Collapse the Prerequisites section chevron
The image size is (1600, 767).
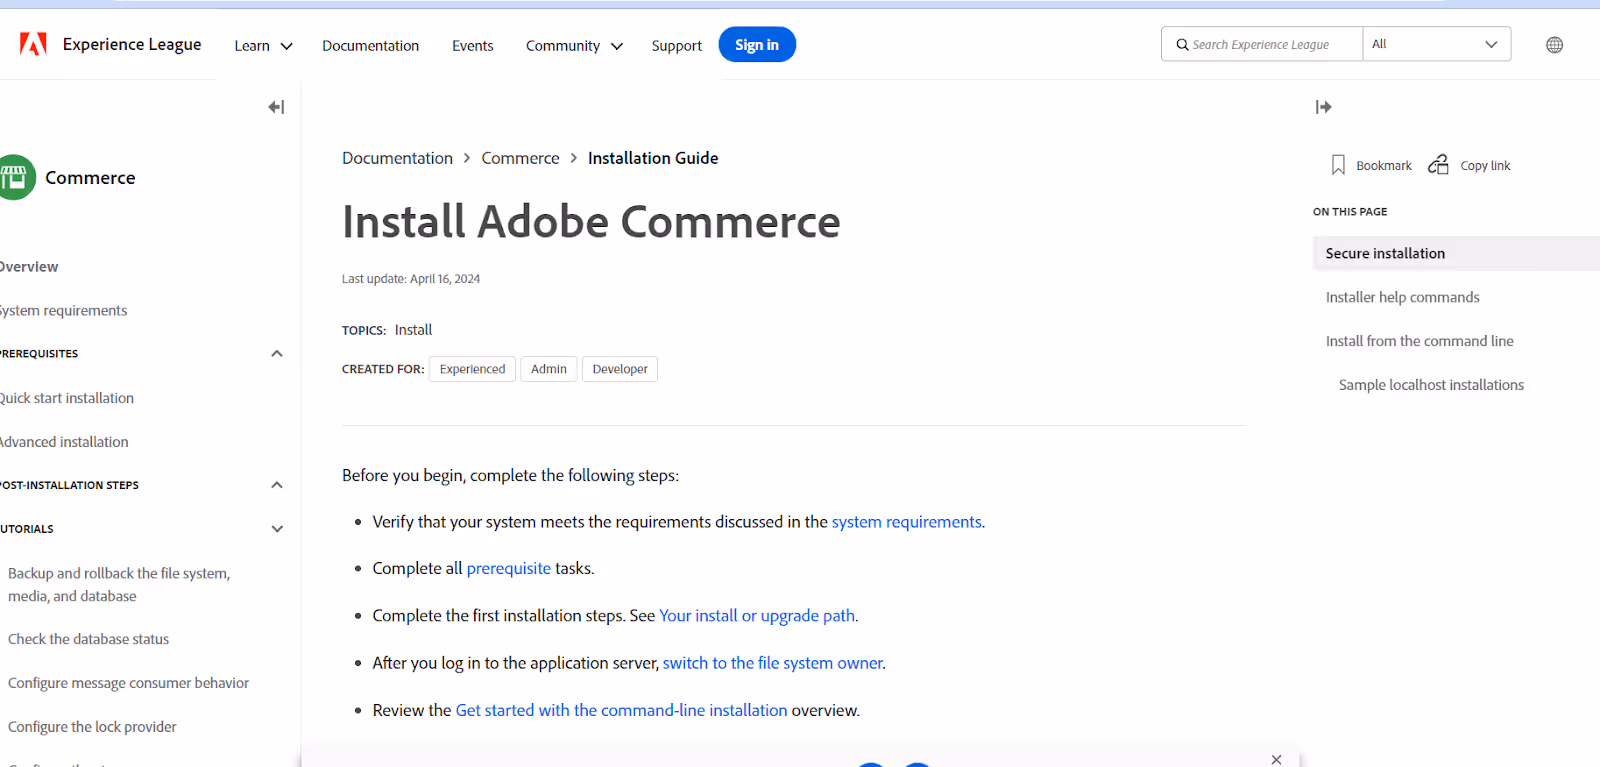277,354
